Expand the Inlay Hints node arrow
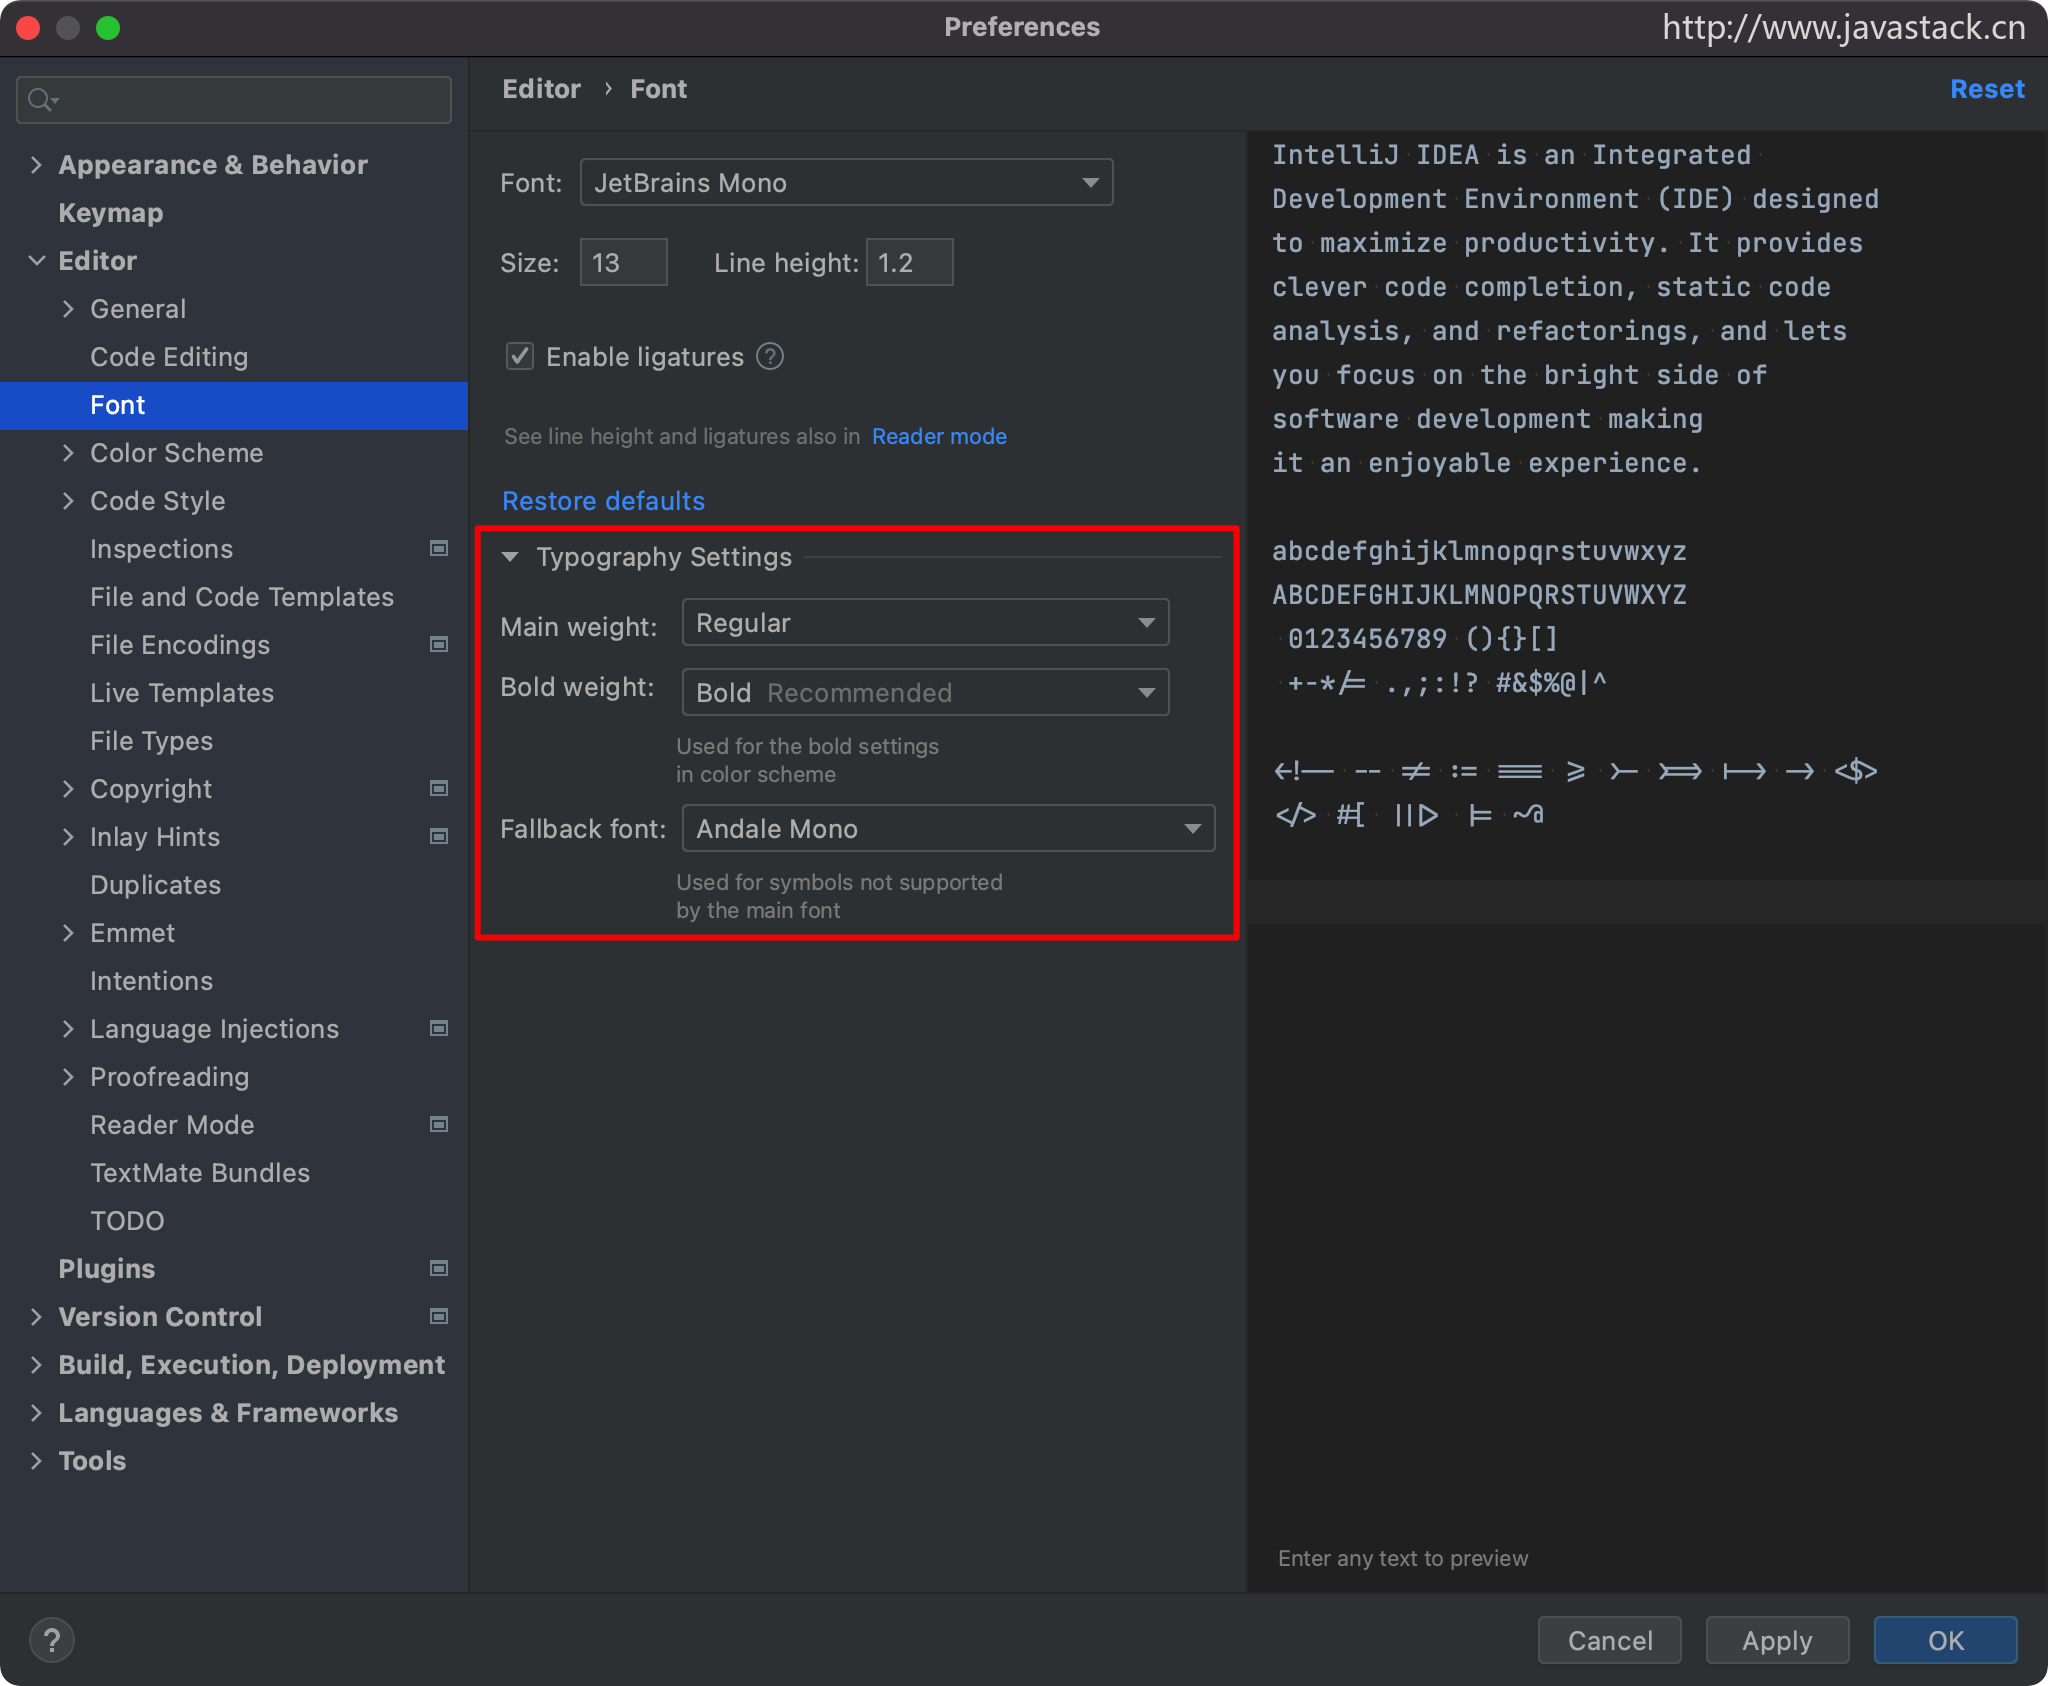The width and height of the screenshot is (2048, 1686). (68, 837)
